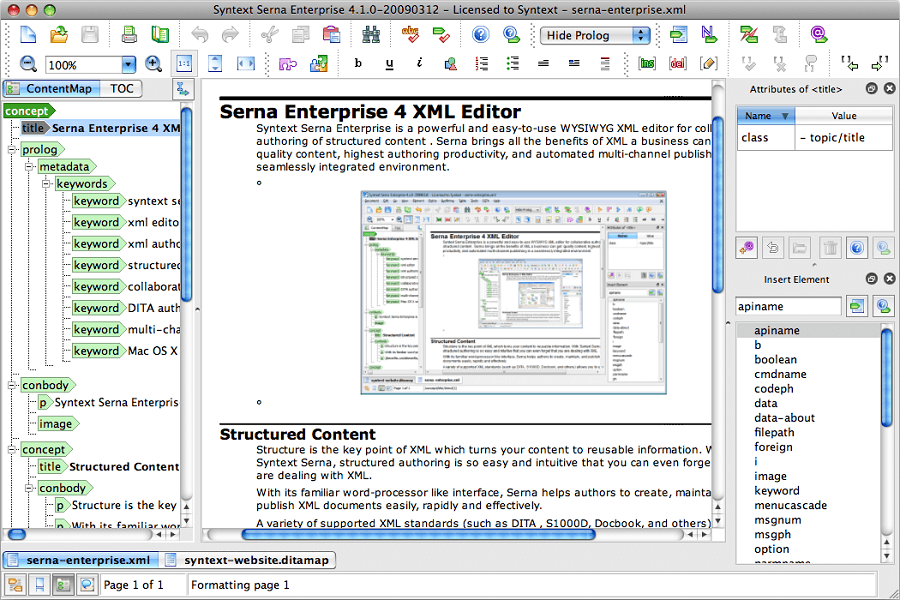
Task: Click the zoom in magnifier
Action: [x=153, y=64]
